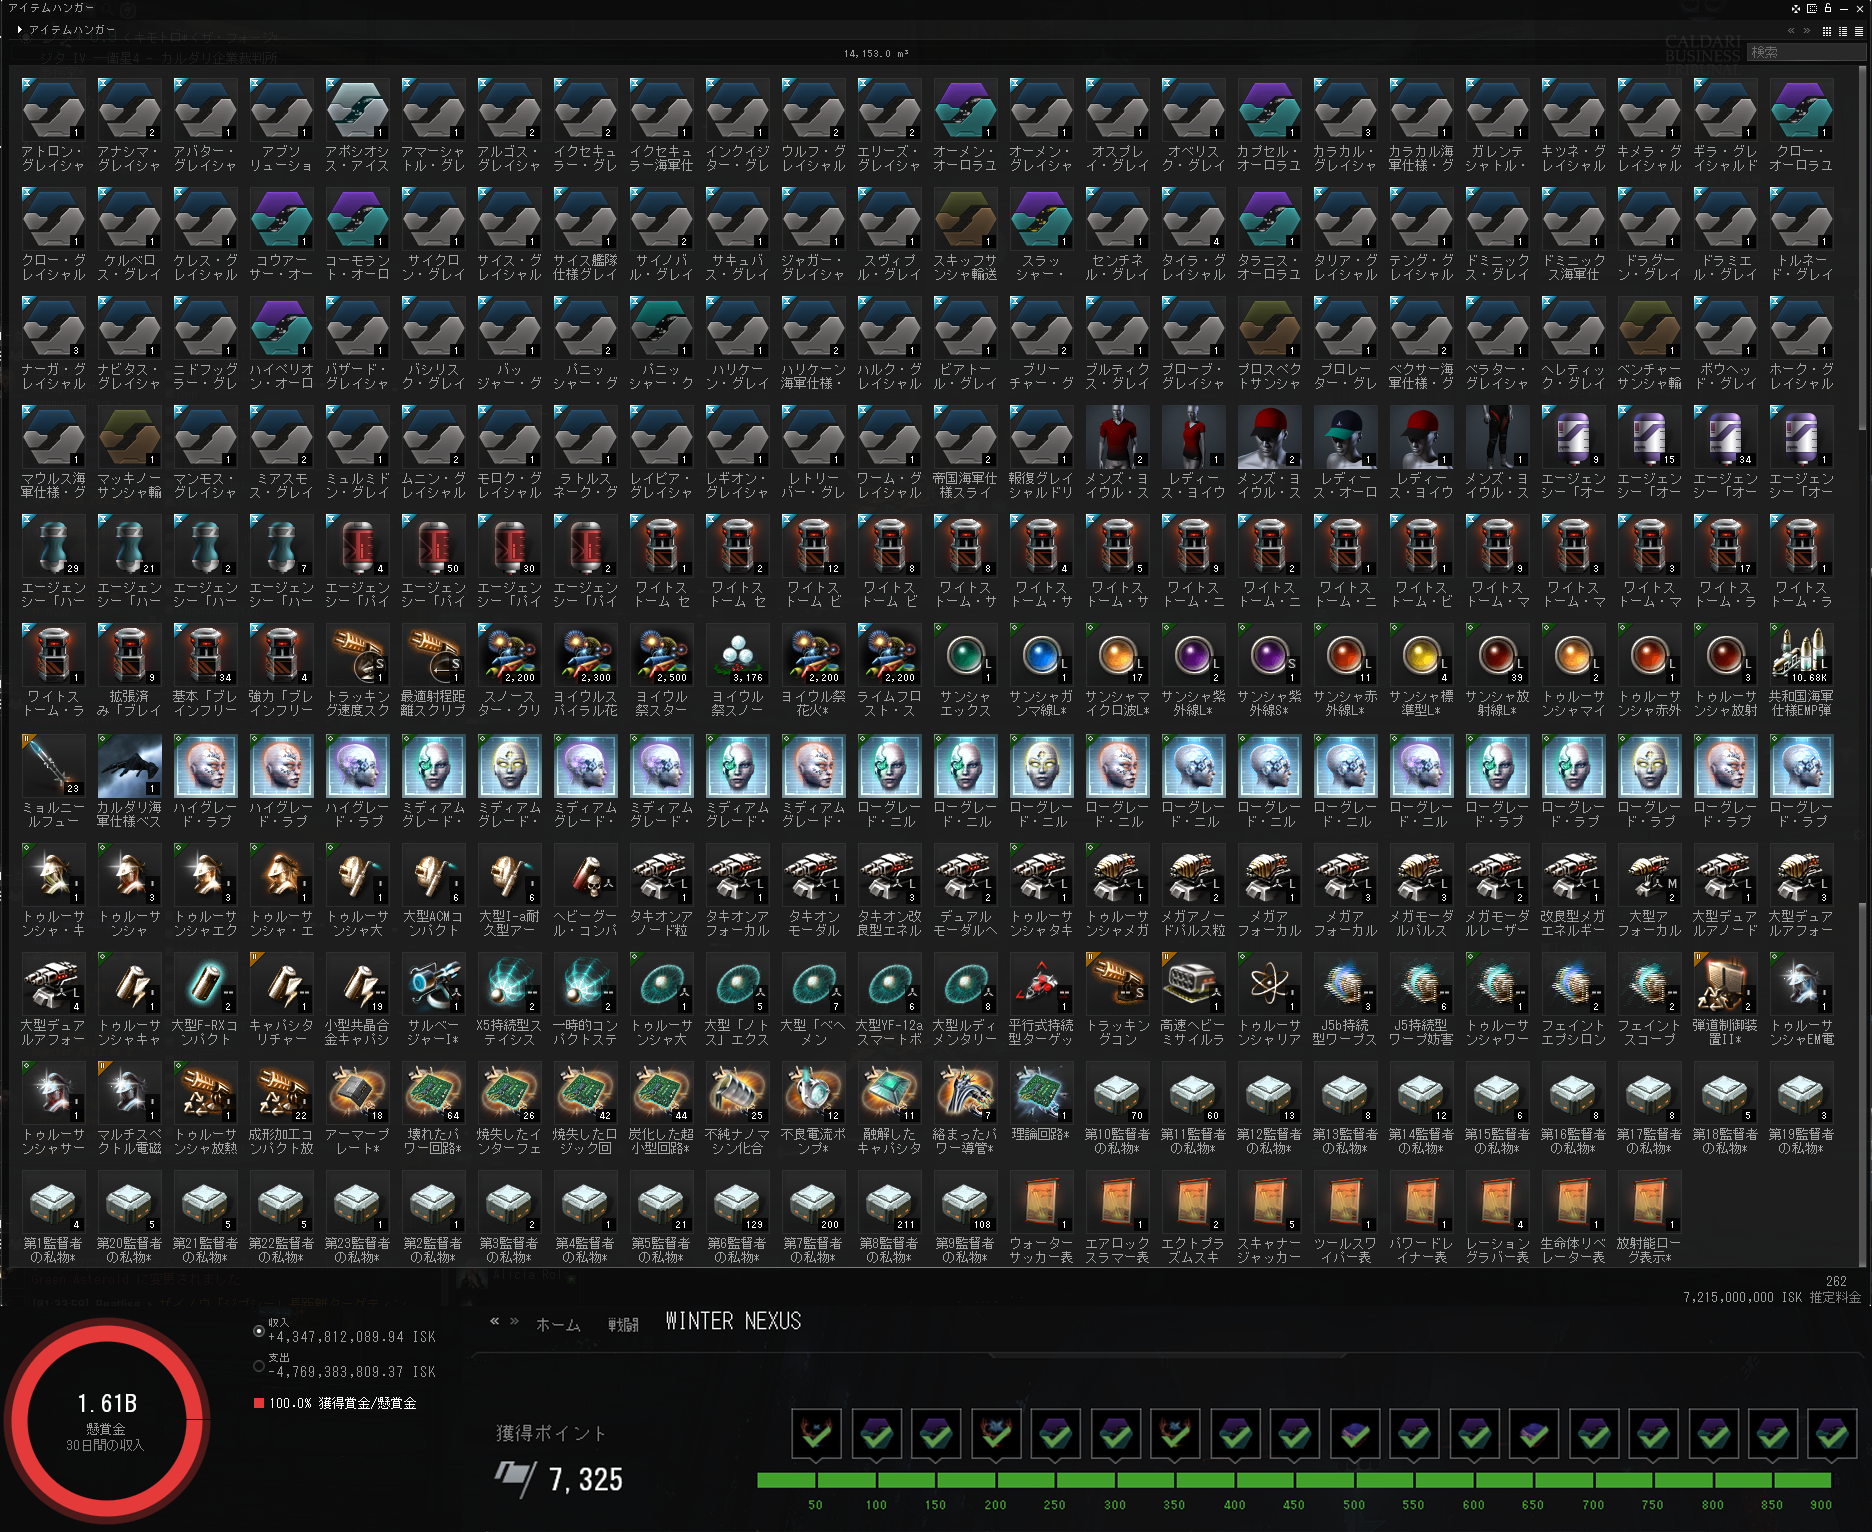Click the 第10監督者の私物 item icon

tap(1117, 1093)
